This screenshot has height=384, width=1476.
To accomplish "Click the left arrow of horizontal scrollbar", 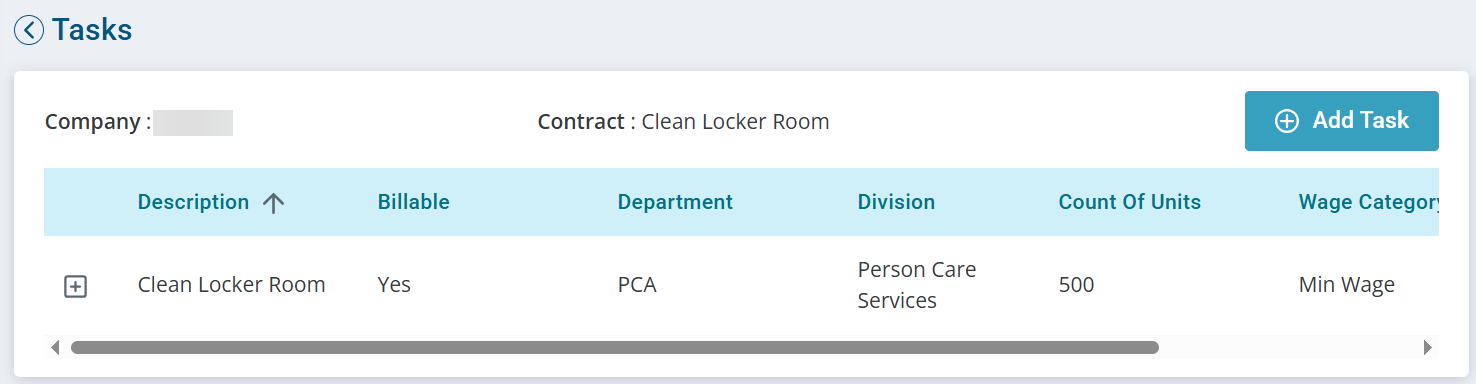I will pyautogui.click(x=54, y=348).
